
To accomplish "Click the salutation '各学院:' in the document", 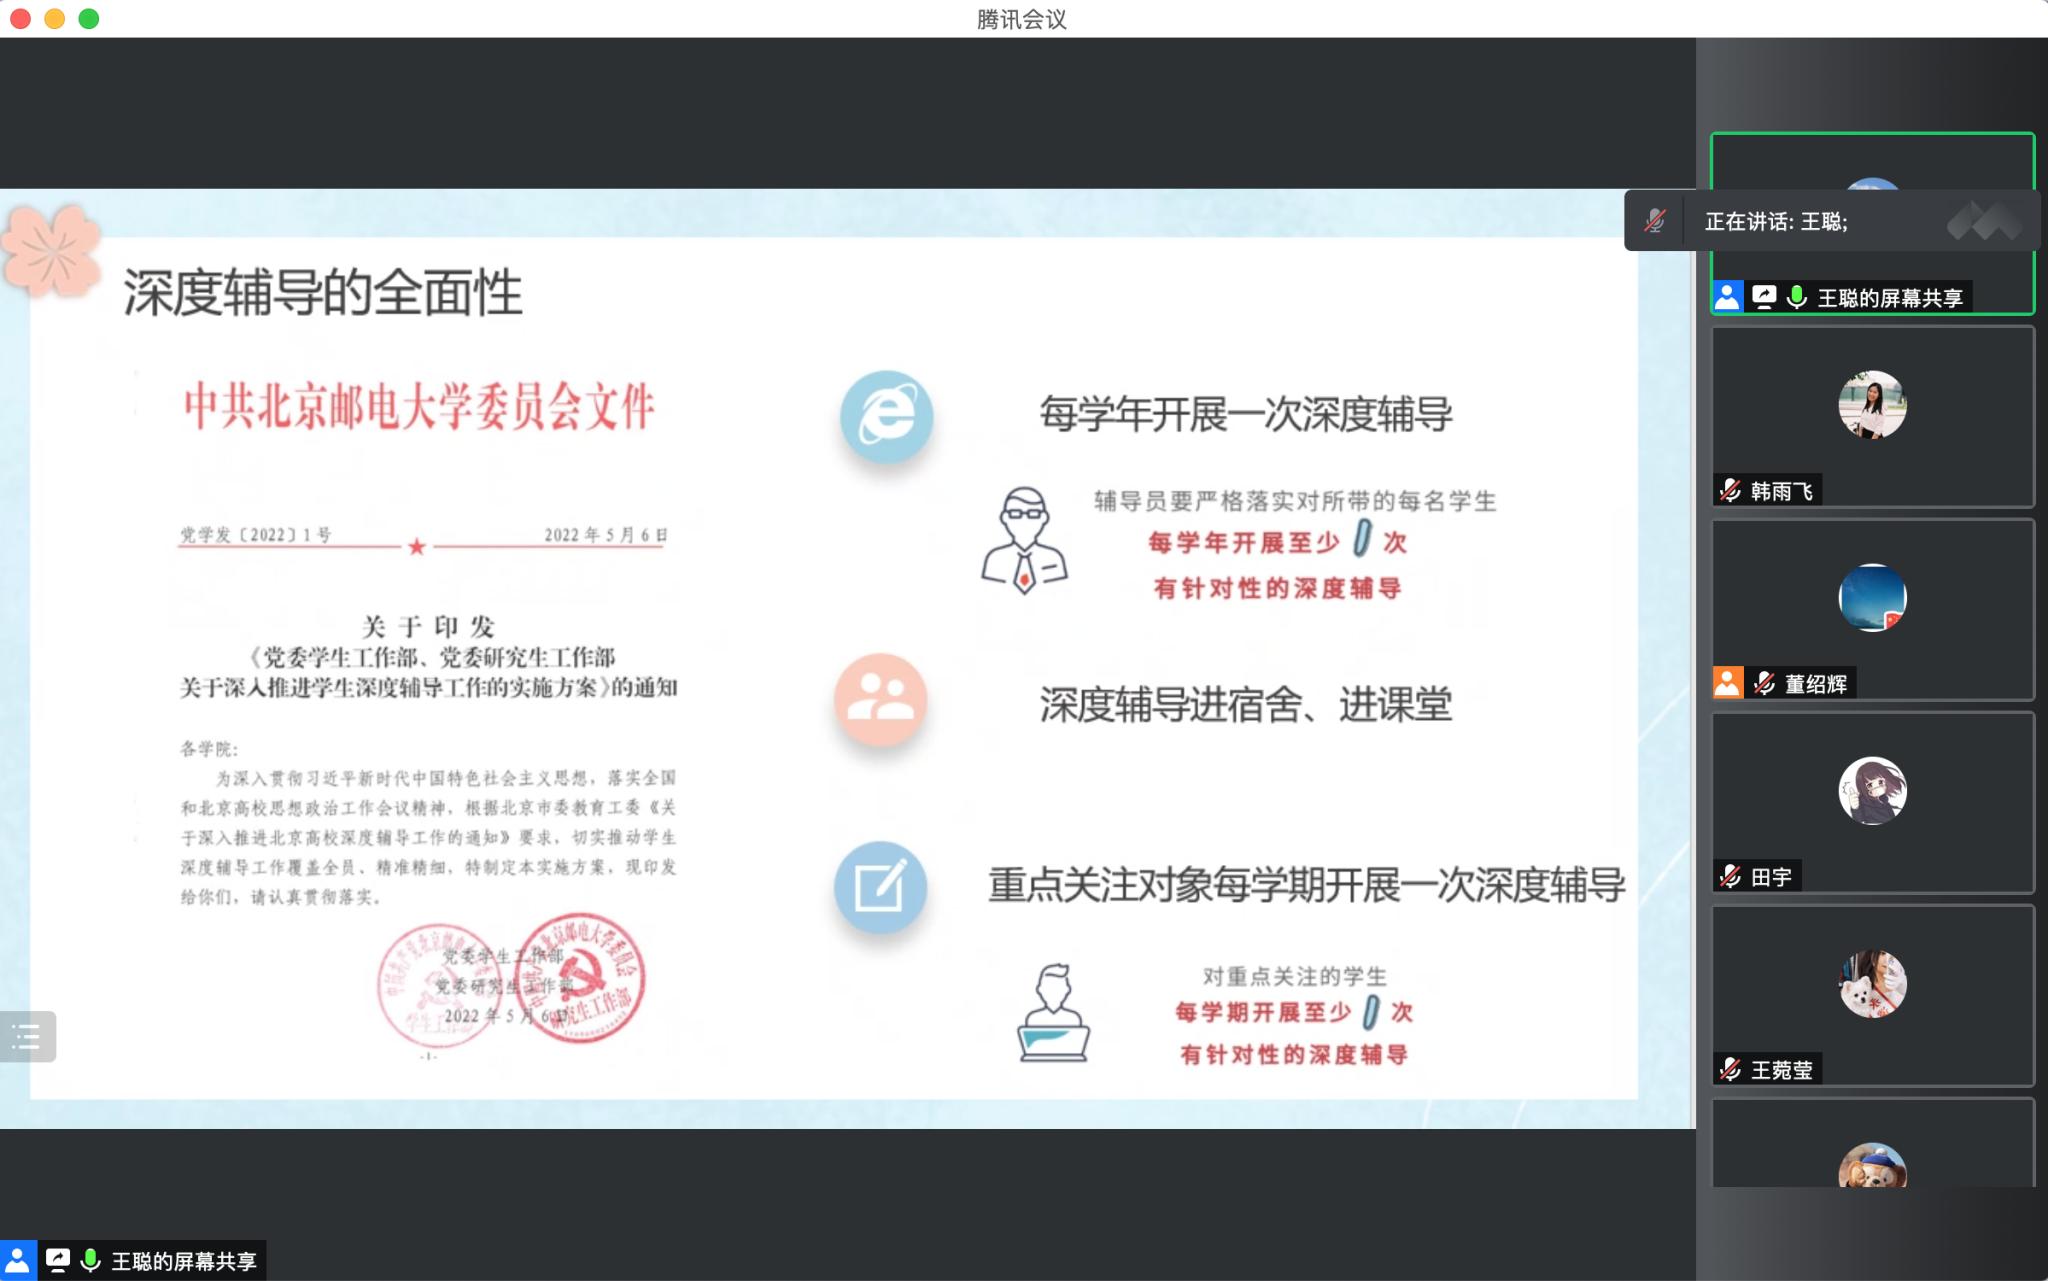I will [x=209, y=749].
